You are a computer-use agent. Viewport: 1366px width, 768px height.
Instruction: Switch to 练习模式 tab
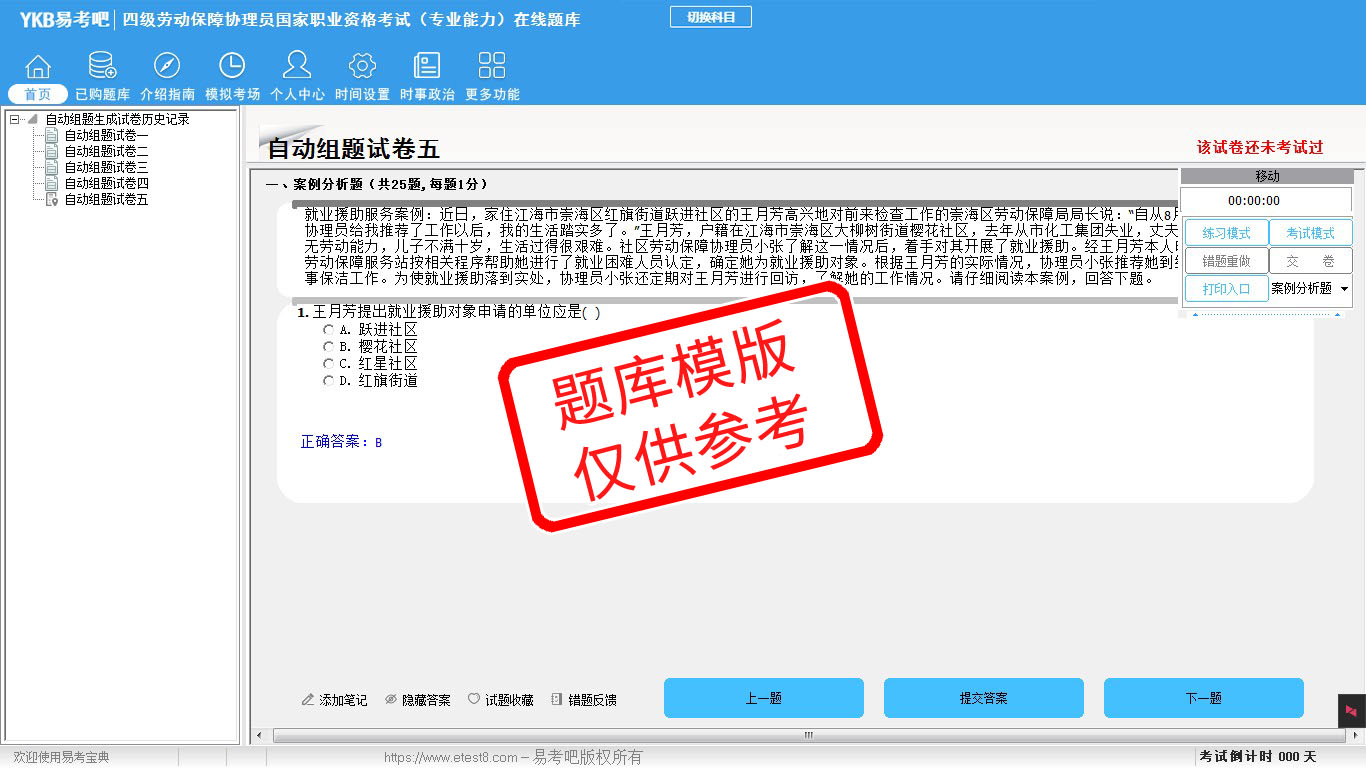(1226, 233)
